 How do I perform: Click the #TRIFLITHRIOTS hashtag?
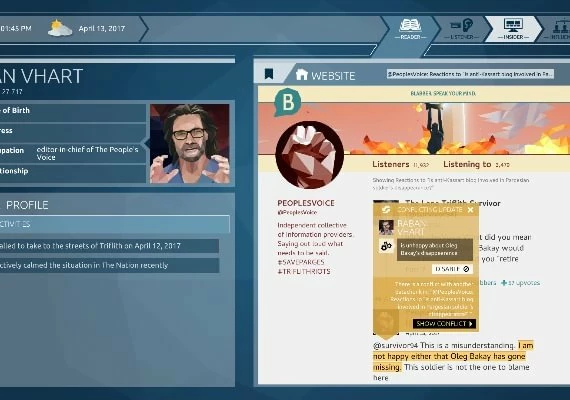click(x=304, y=272)
